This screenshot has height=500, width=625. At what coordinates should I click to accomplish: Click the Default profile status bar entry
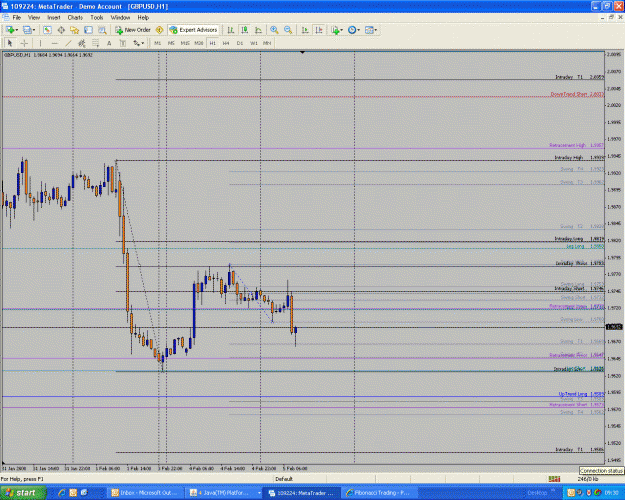[x=284, y=479]
